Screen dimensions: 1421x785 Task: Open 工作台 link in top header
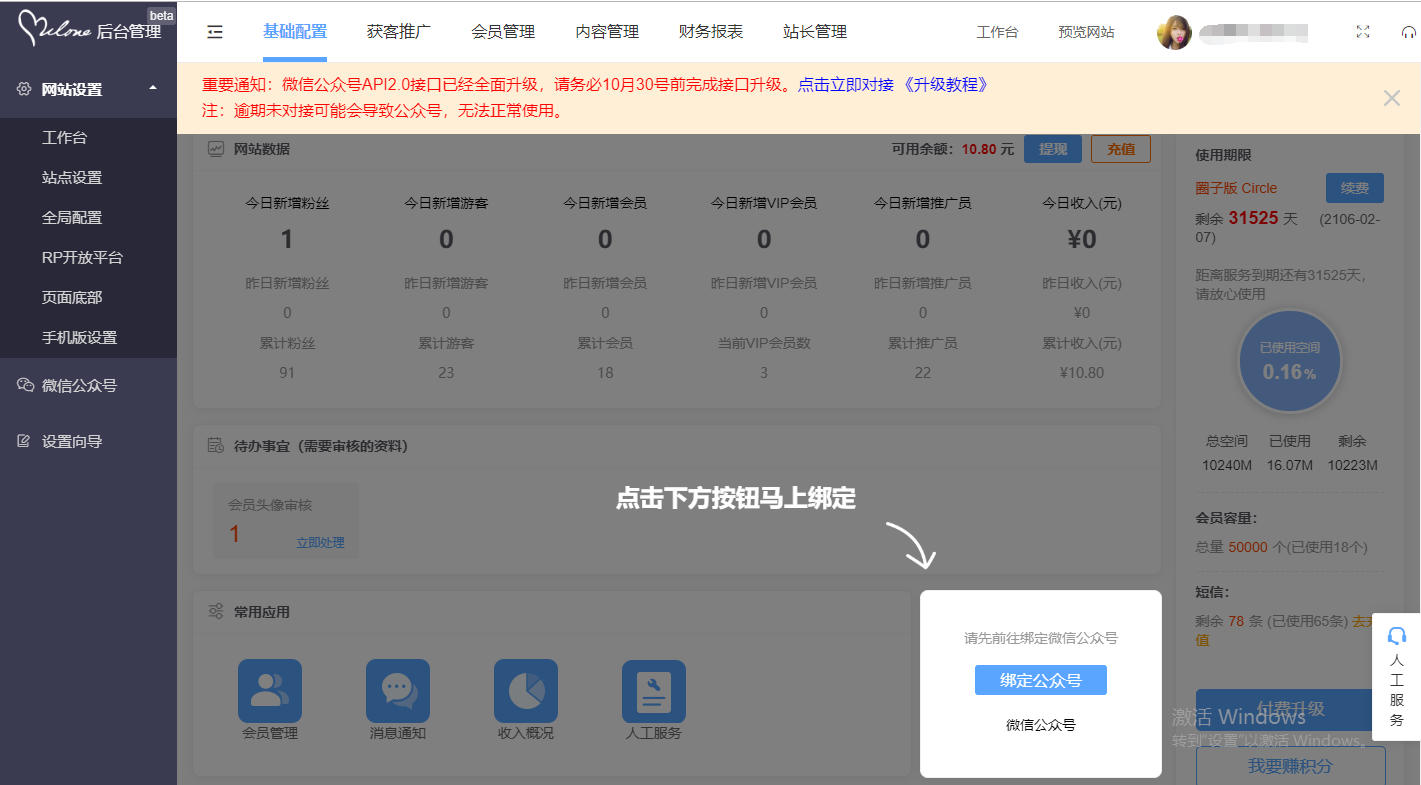click(997, 32)
